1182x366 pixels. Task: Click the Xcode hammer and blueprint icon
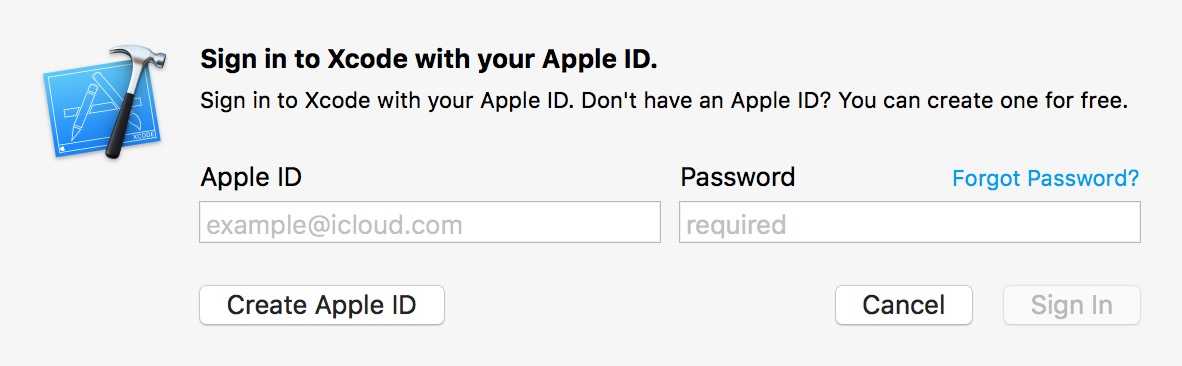(x=106, y=102)
